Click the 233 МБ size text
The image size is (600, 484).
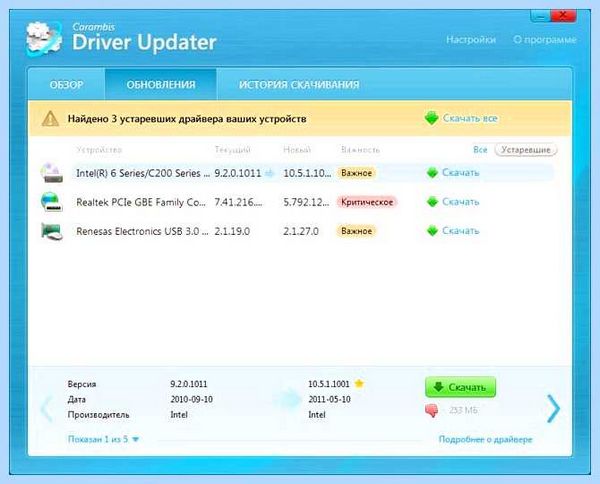(463, 411)
